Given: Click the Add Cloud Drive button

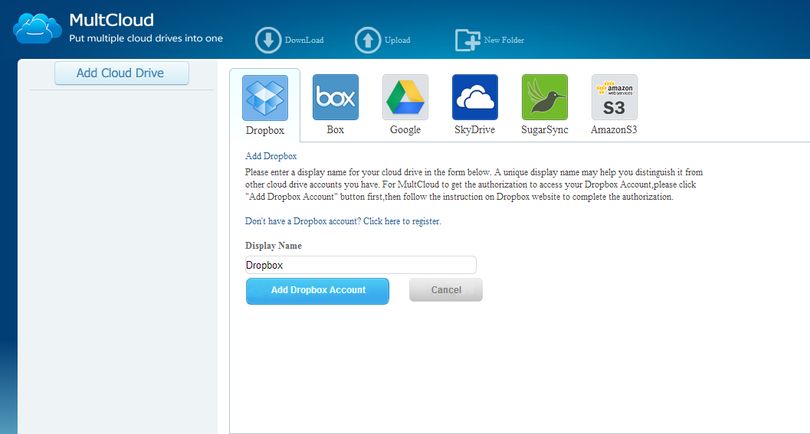Looking at the screenshot, I should click(121, 73).
